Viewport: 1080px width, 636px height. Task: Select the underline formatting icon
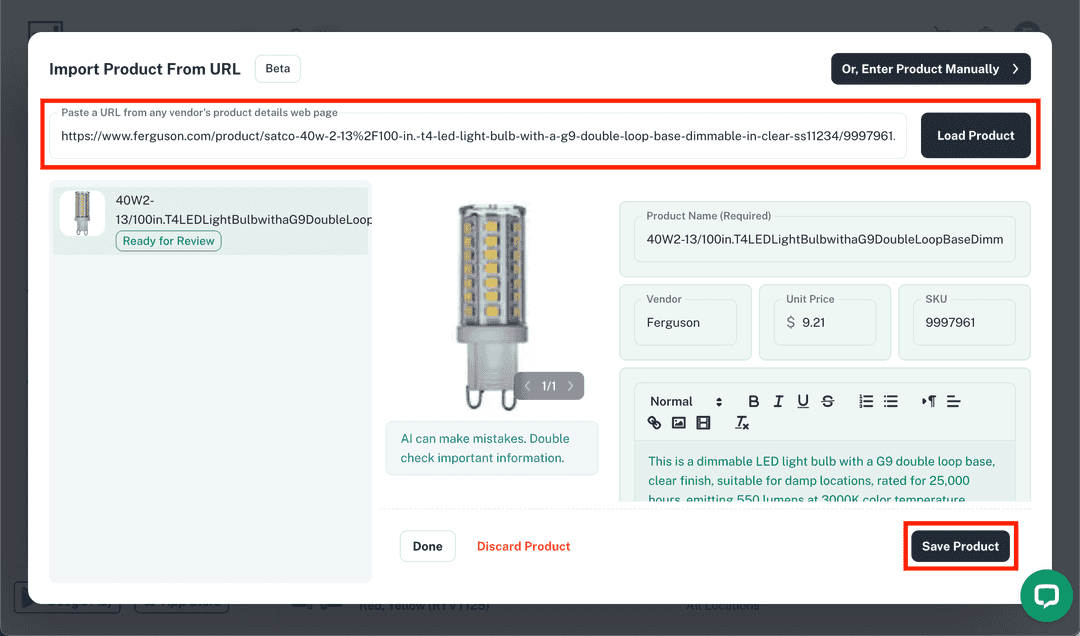pos(803,400)
